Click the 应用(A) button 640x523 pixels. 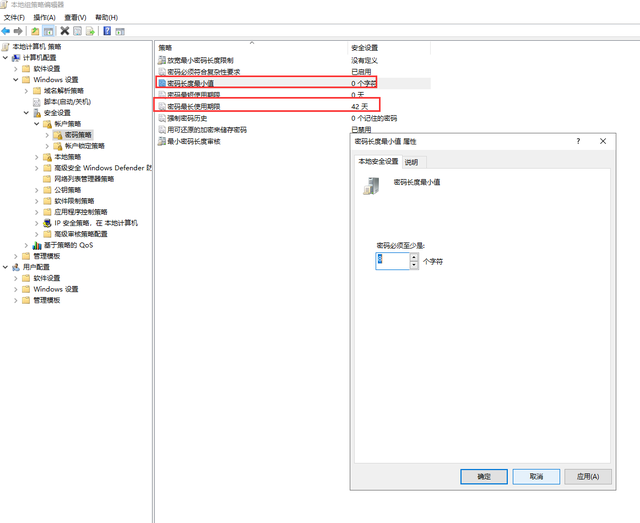(588, 476)
